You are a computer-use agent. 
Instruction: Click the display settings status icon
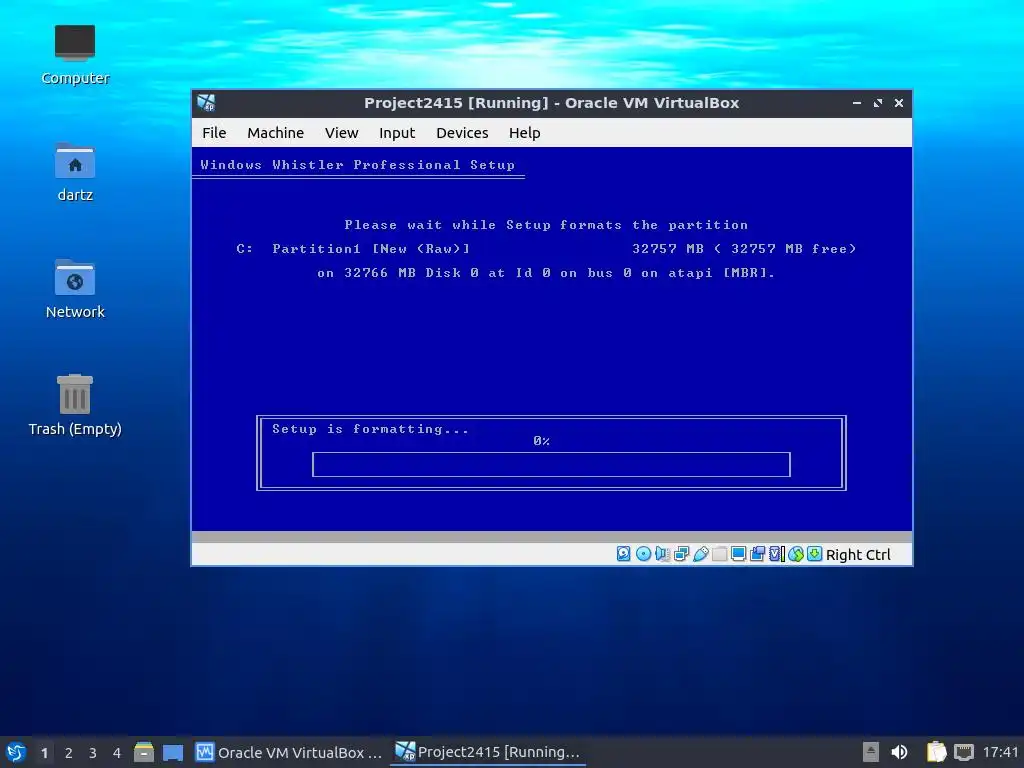(739, 554)
